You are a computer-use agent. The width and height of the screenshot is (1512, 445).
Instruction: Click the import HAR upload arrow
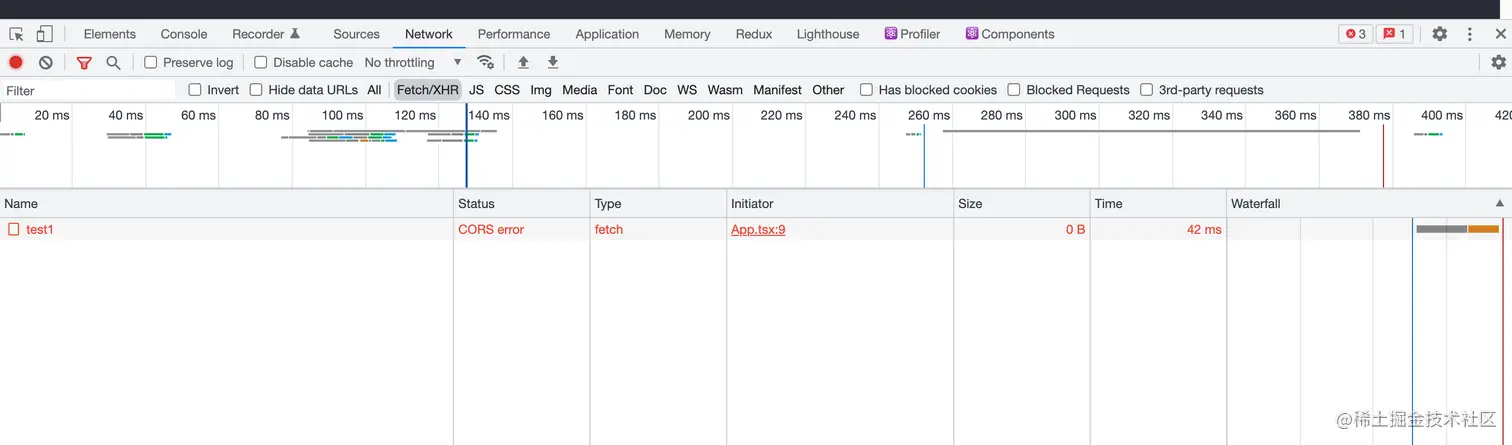point(523,62)
